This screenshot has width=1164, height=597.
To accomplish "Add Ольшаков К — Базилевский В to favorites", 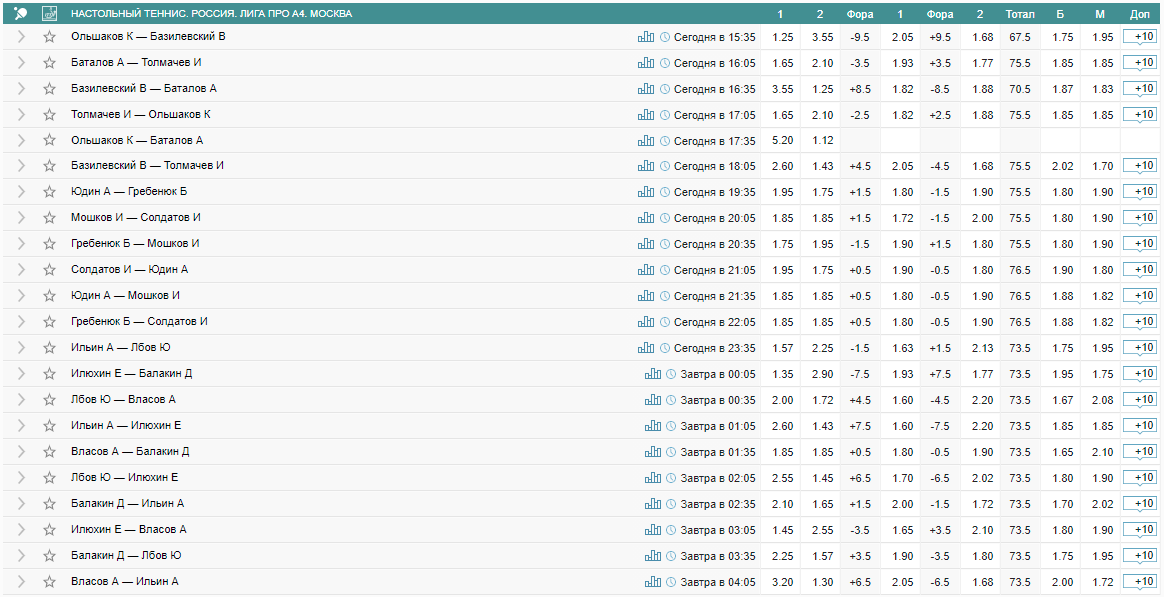I will (x=49, y=37).
